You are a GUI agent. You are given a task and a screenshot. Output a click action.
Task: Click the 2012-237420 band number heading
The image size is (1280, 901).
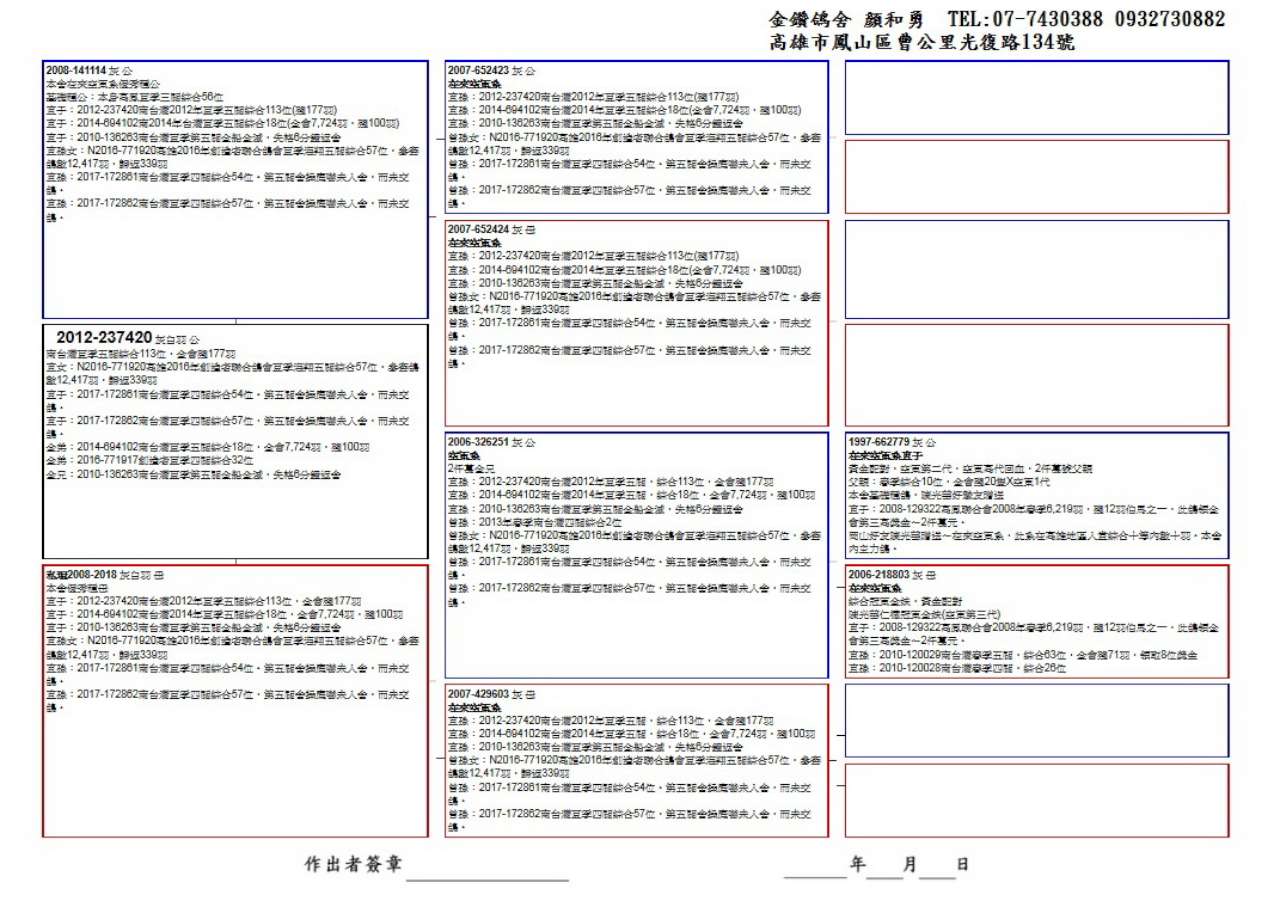click(x=104, y=337)
